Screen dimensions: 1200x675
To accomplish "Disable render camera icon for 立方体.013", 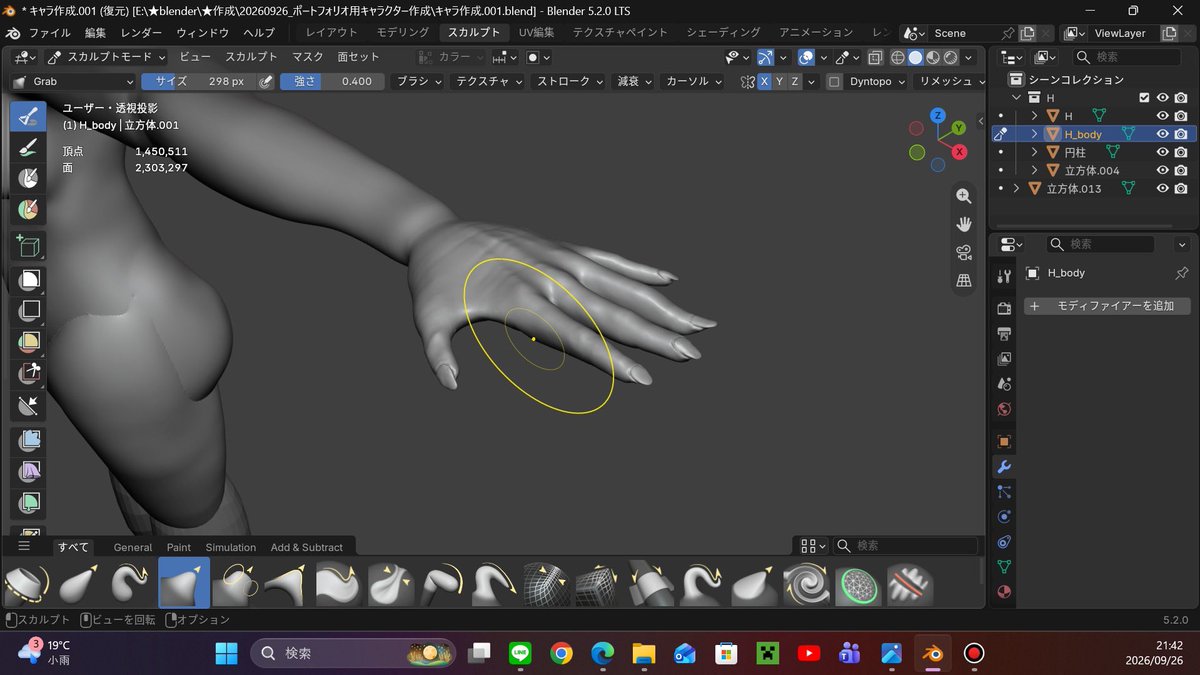I will pos(1181,188).
